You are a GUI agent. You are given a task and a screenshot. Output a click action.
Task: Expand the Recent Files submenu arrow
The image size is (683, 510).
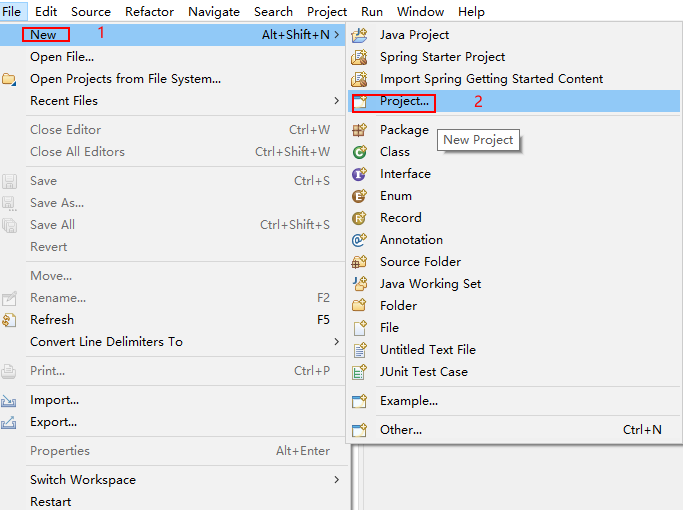336,101
